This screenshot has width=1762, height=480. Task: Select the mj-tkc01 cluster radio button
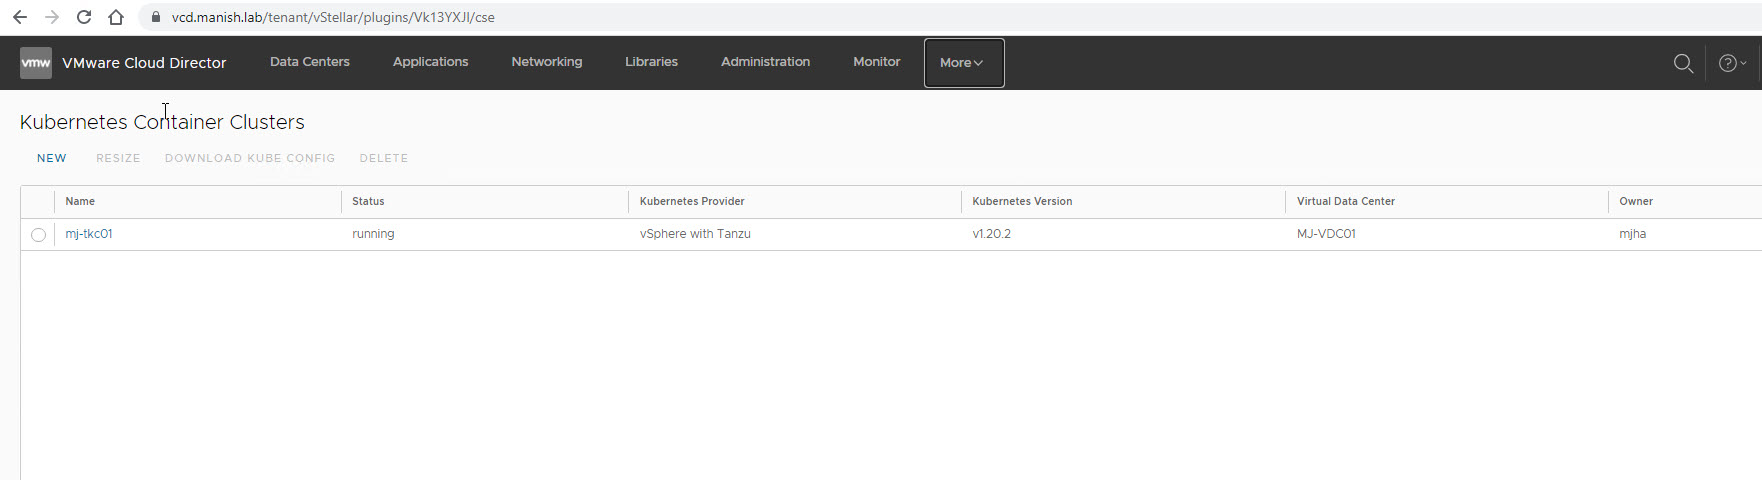(x=38, y=235)
